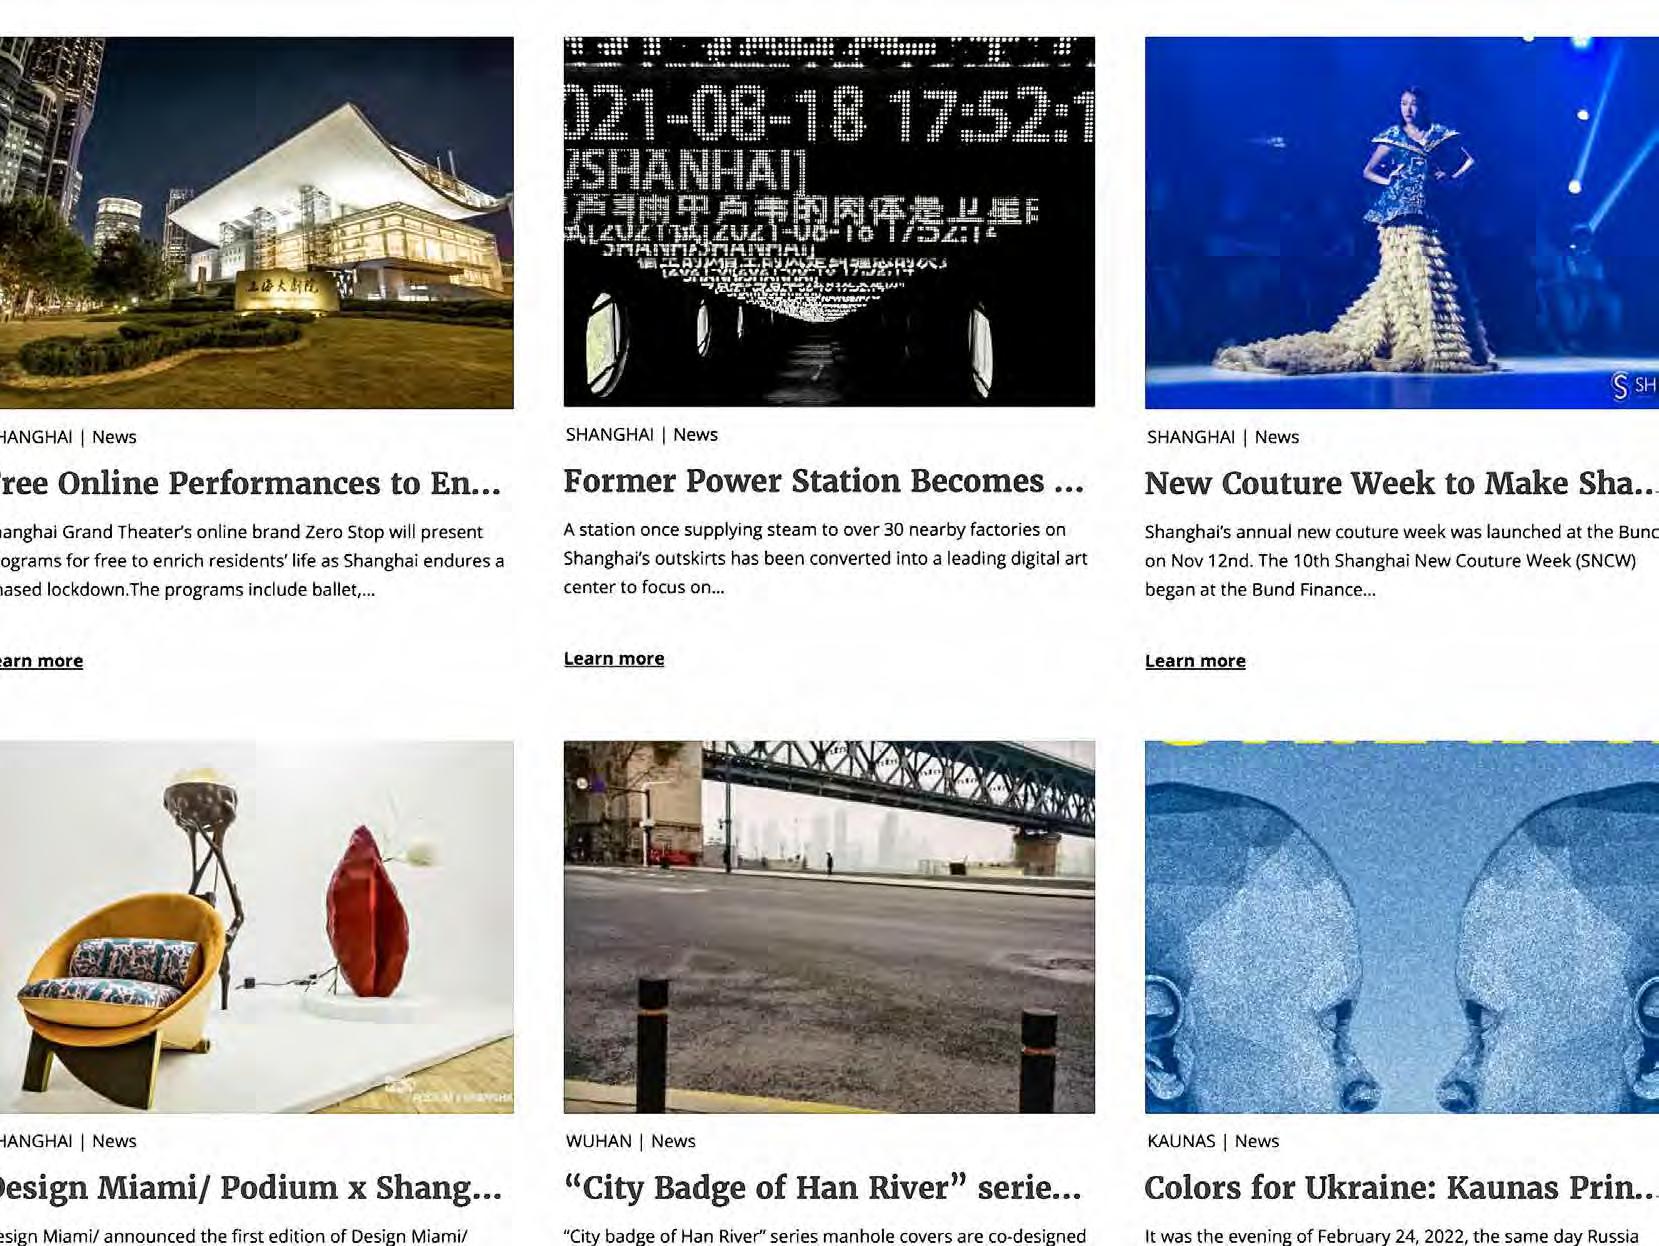Select the WUHAN | News category label
This screenshot has height=1246, width=1659.
[630, 1141]
